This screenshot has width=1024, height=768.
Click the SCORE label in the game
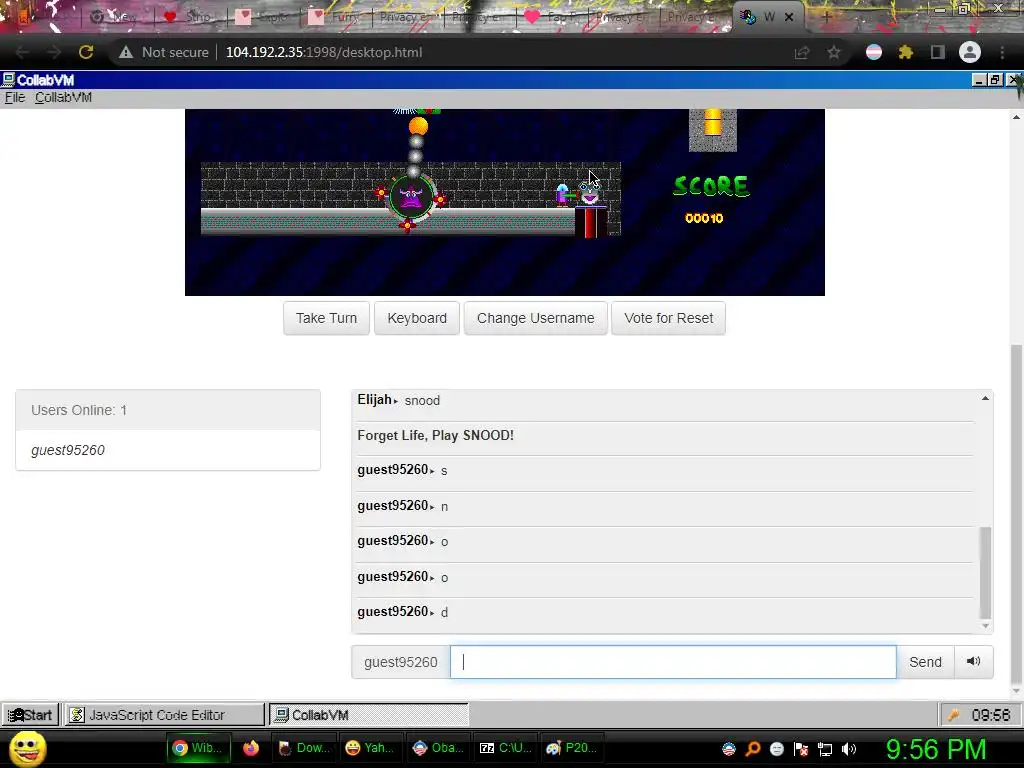(x=711, y=186)
